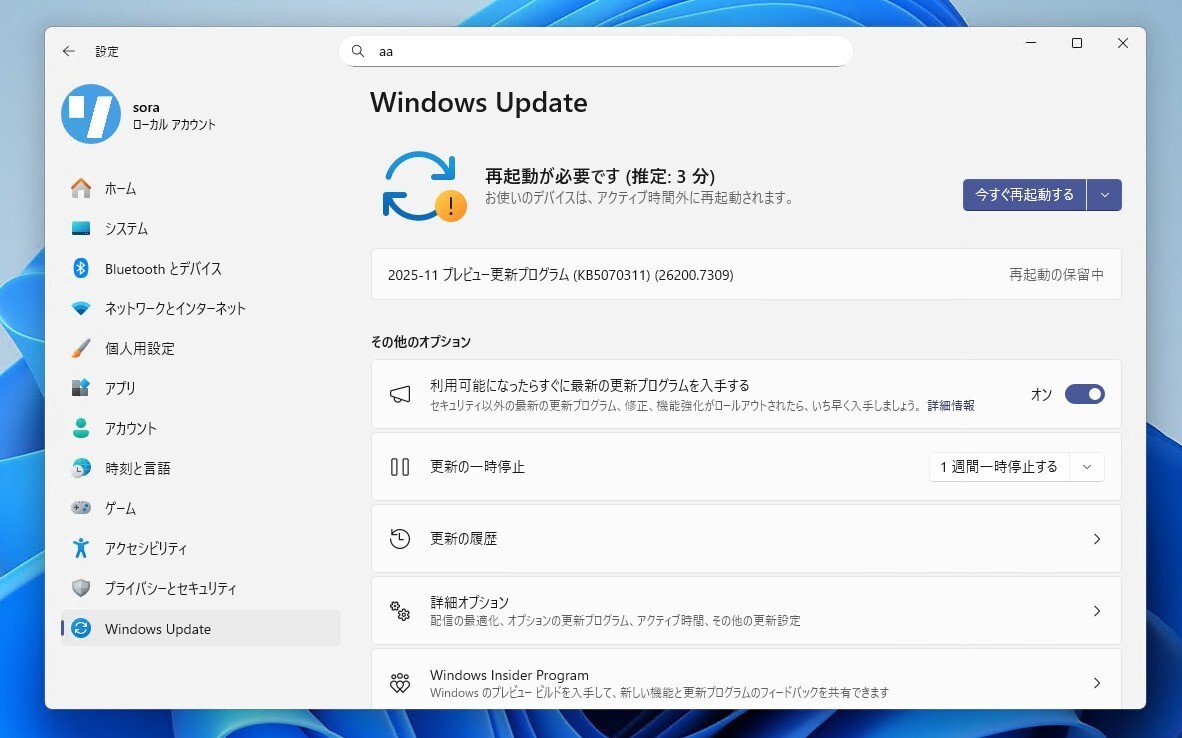Click the アプリ icon in sidebar

click(81, 387)
